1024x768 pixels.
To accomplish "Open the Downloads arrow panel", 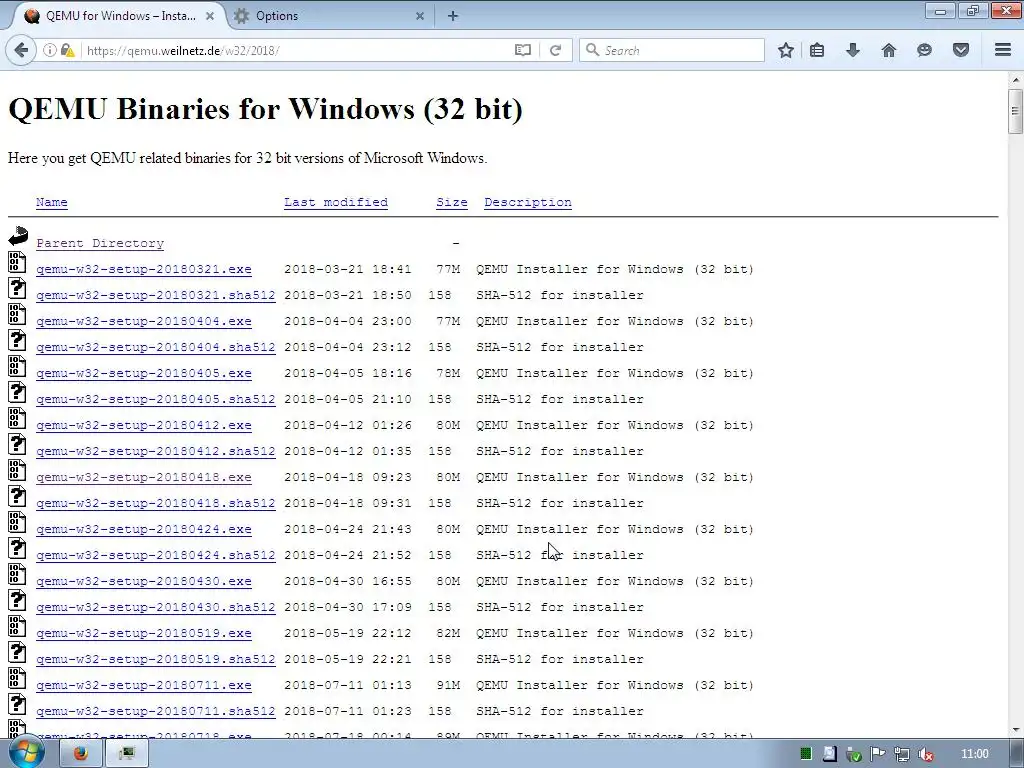I will click(x=853, y=50).
